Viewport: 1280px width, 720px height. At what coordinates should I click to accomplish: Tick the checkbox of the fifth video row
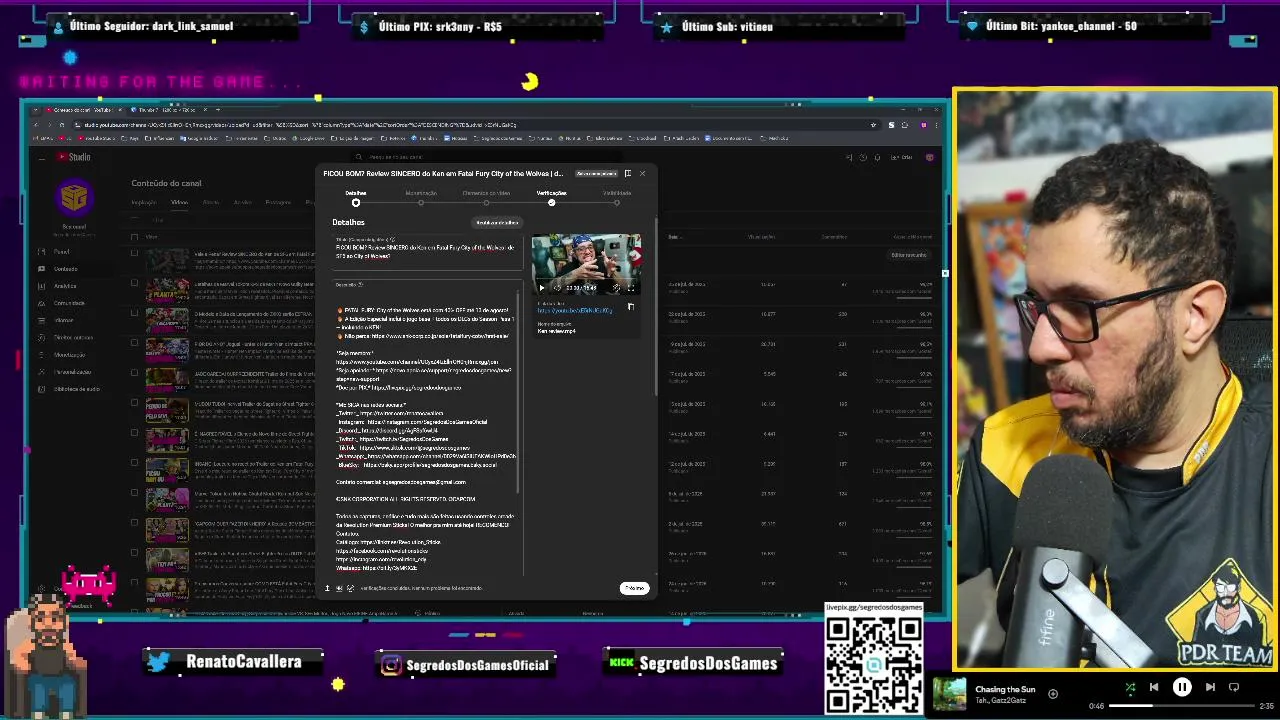(134, 374)
